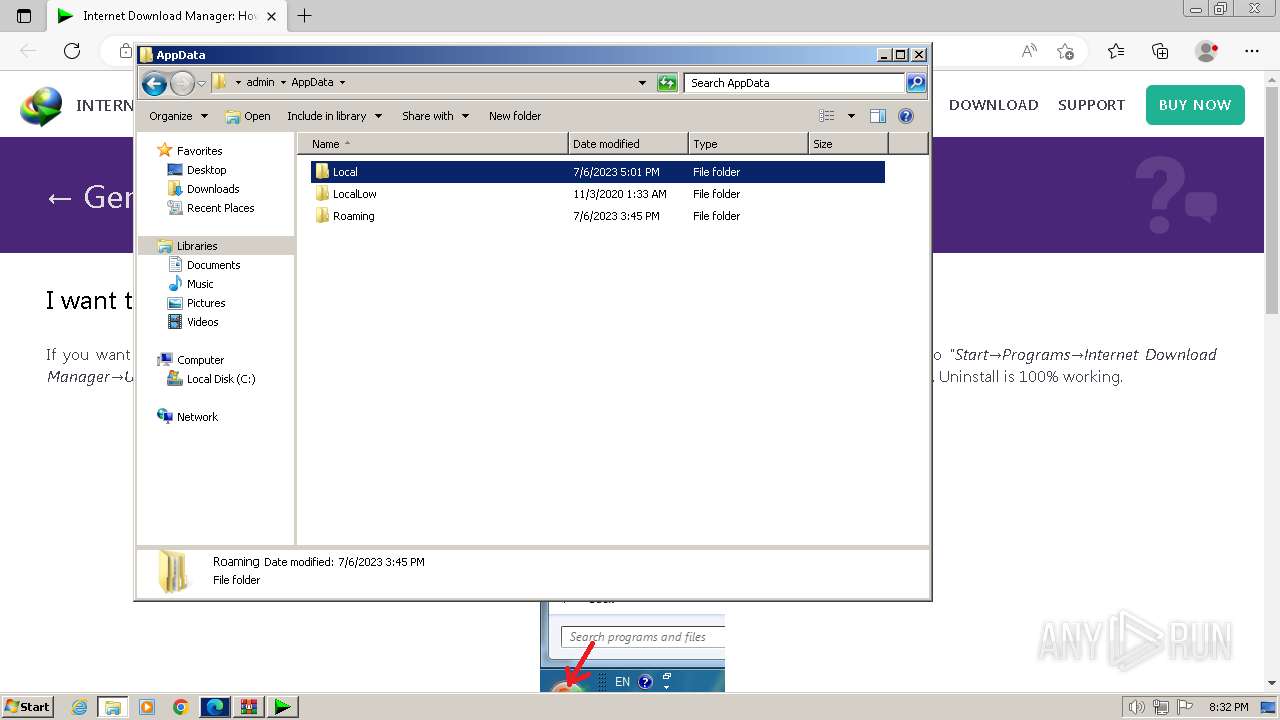Sort by the Type column header
The image size is (1280, 720).
coord(748,144)
